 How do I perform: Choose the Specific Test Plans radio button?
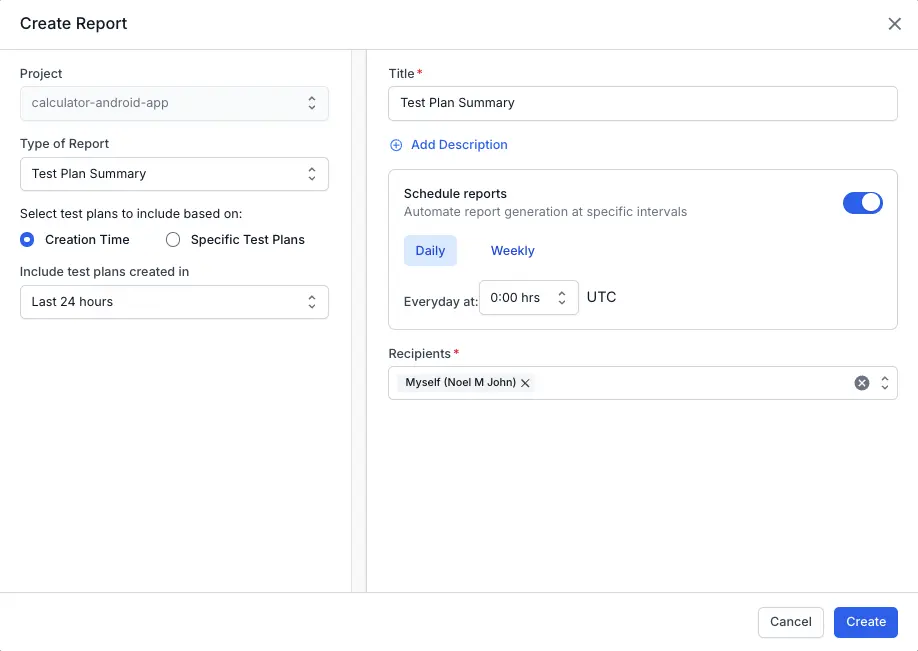tap(173, 240)
